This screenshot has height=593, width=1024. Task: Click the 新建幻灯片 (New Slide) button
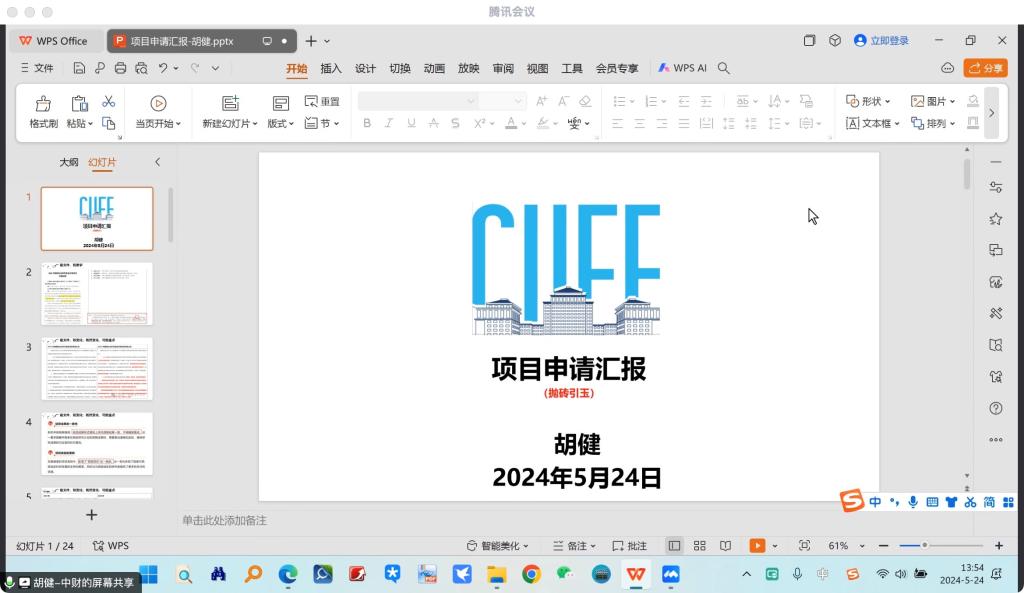[230, 111]
